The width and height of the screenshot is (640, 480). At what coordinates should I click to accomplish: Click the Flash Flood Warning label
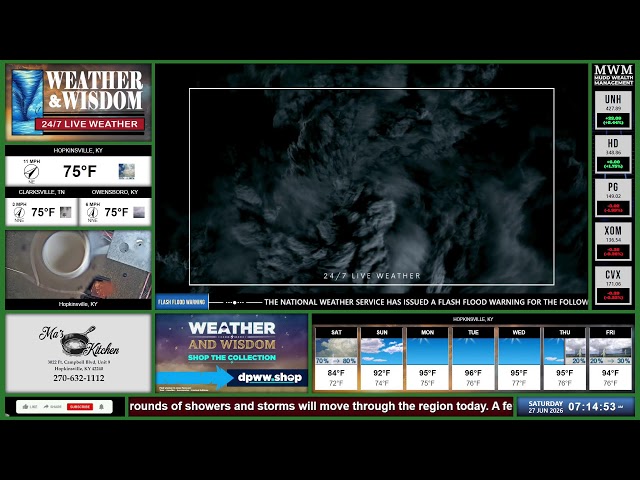(x=182, y=302)
